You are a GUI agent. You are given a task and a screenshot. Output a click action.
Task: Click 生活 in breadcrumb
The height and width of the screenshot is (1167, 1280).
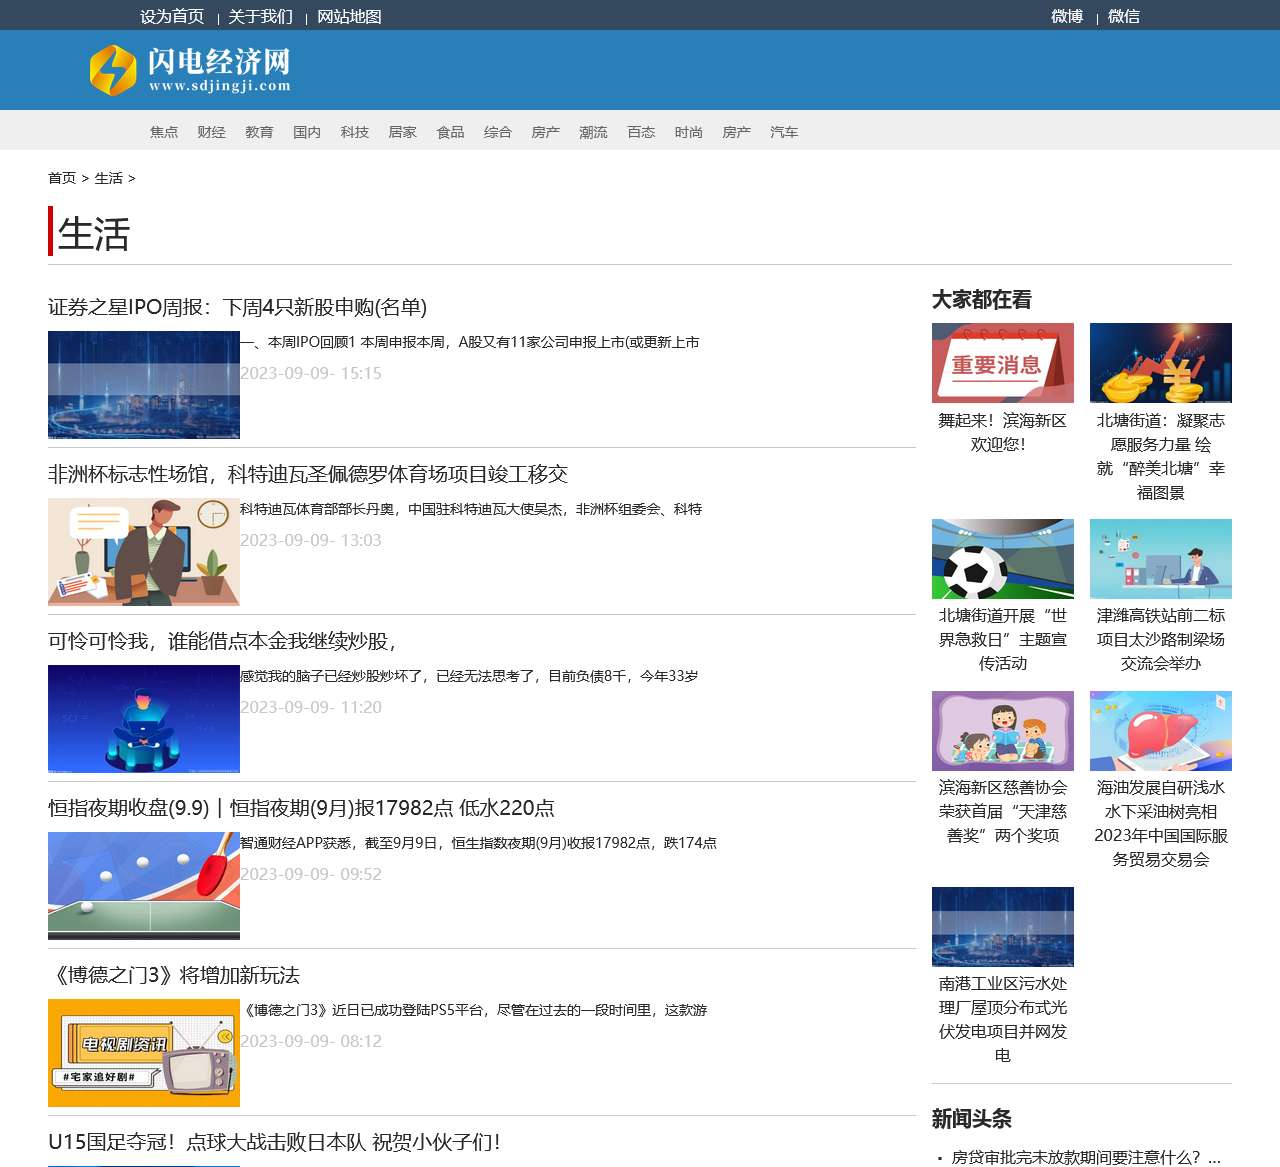(109, 178)
